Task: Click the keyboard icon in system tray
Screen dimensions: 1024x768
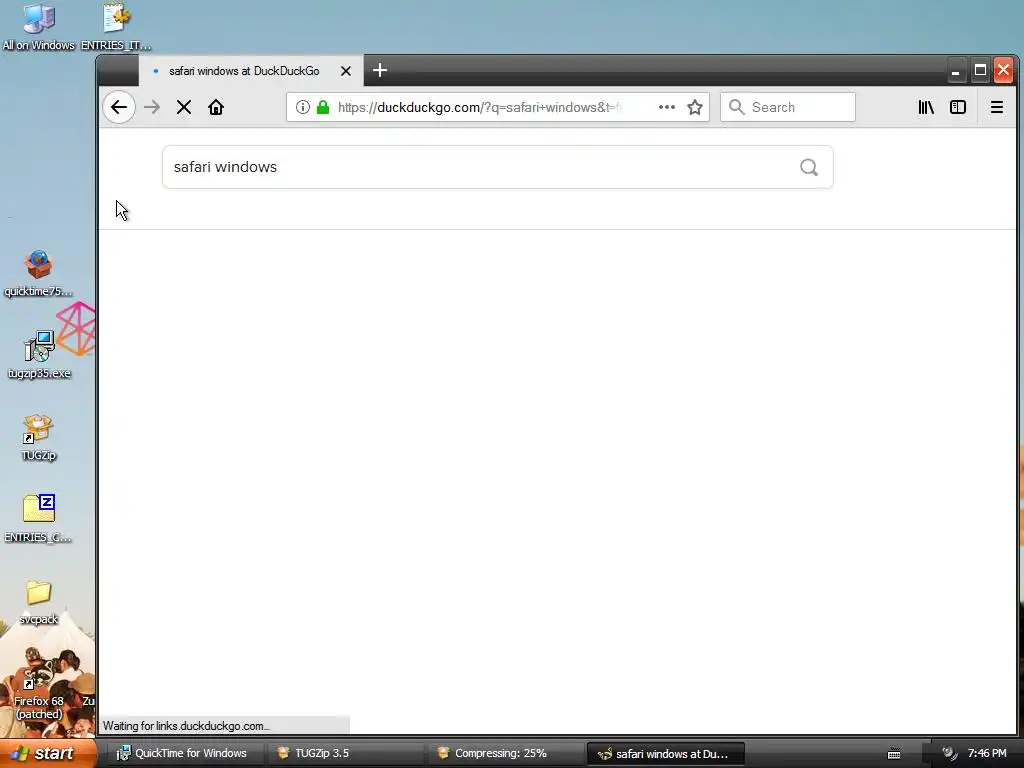Action: 894,754
